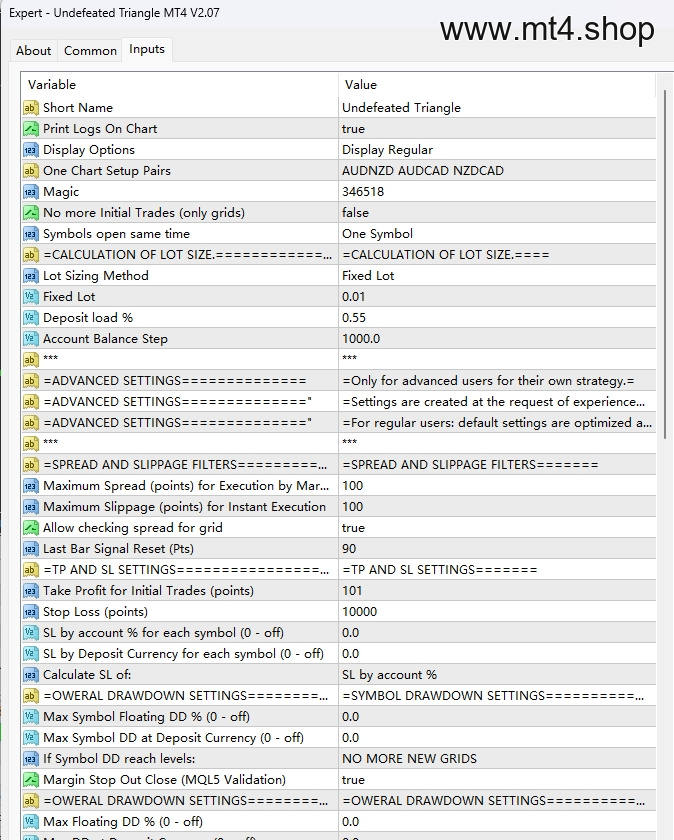
Task: Select the TP AND SL SETTINGS variable label
Action: (186, 570)
